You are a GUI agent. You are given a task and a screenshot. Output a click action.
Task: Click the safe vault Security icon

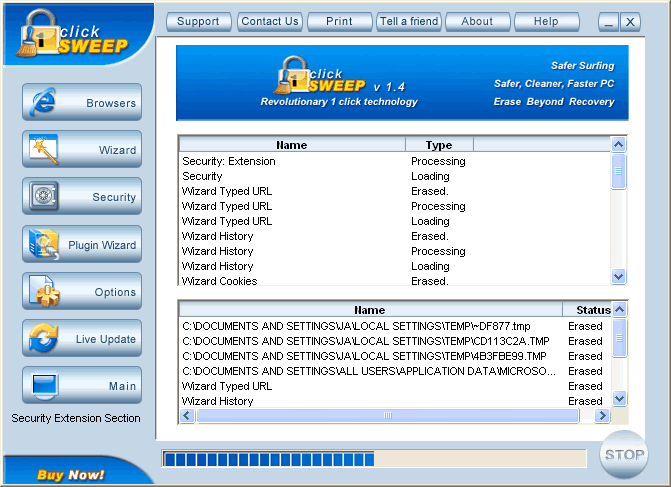click(43, 196)
